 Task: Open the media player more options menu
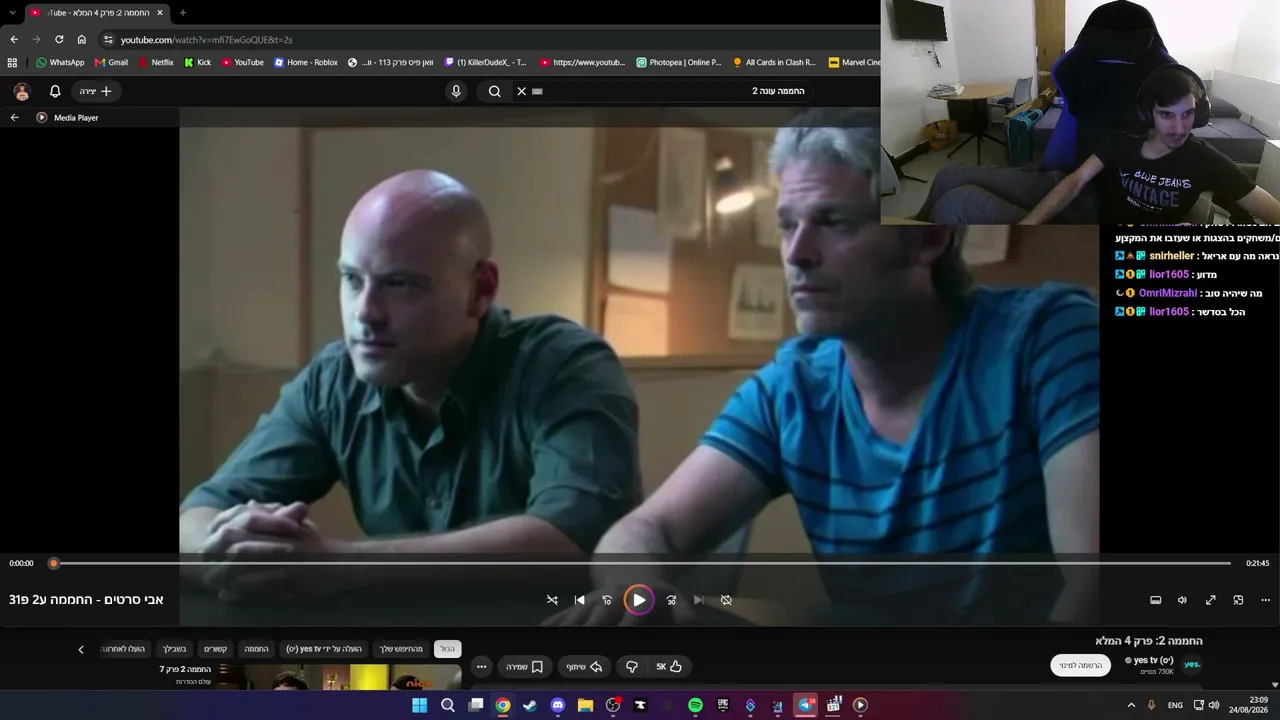1265,600
